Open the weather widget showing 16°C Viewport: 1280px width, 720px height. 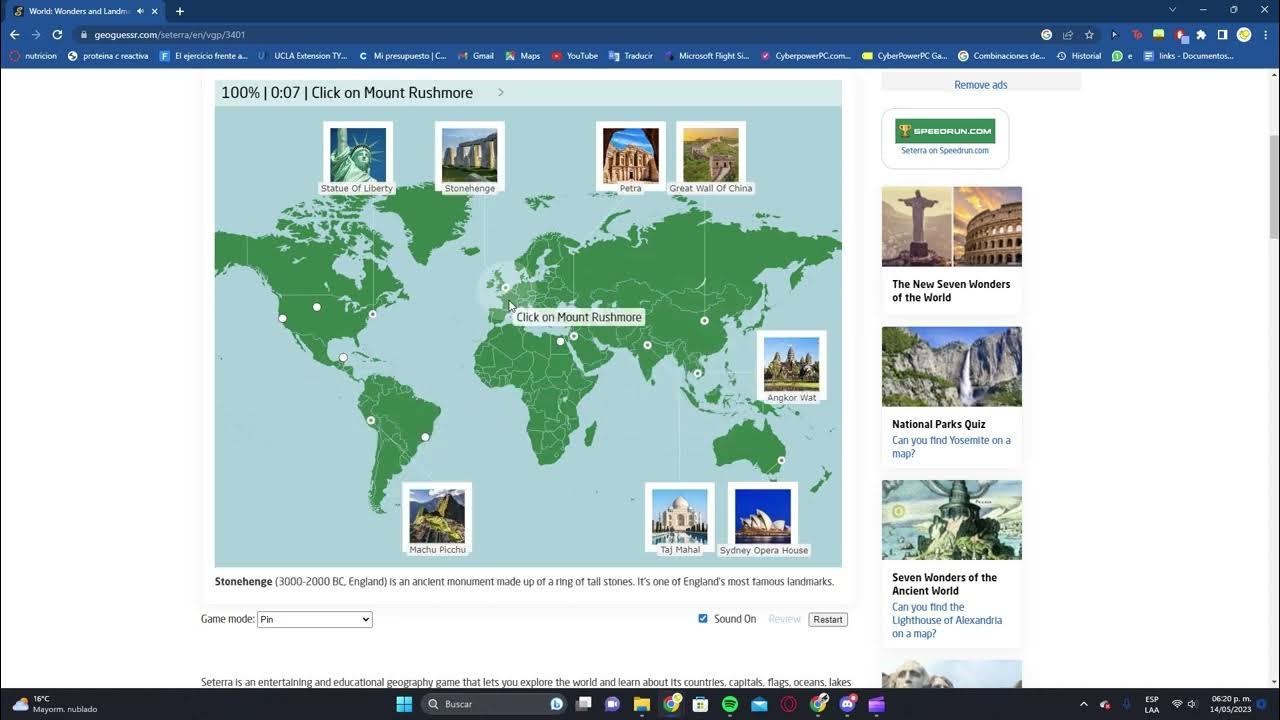[x=55, y=704]
